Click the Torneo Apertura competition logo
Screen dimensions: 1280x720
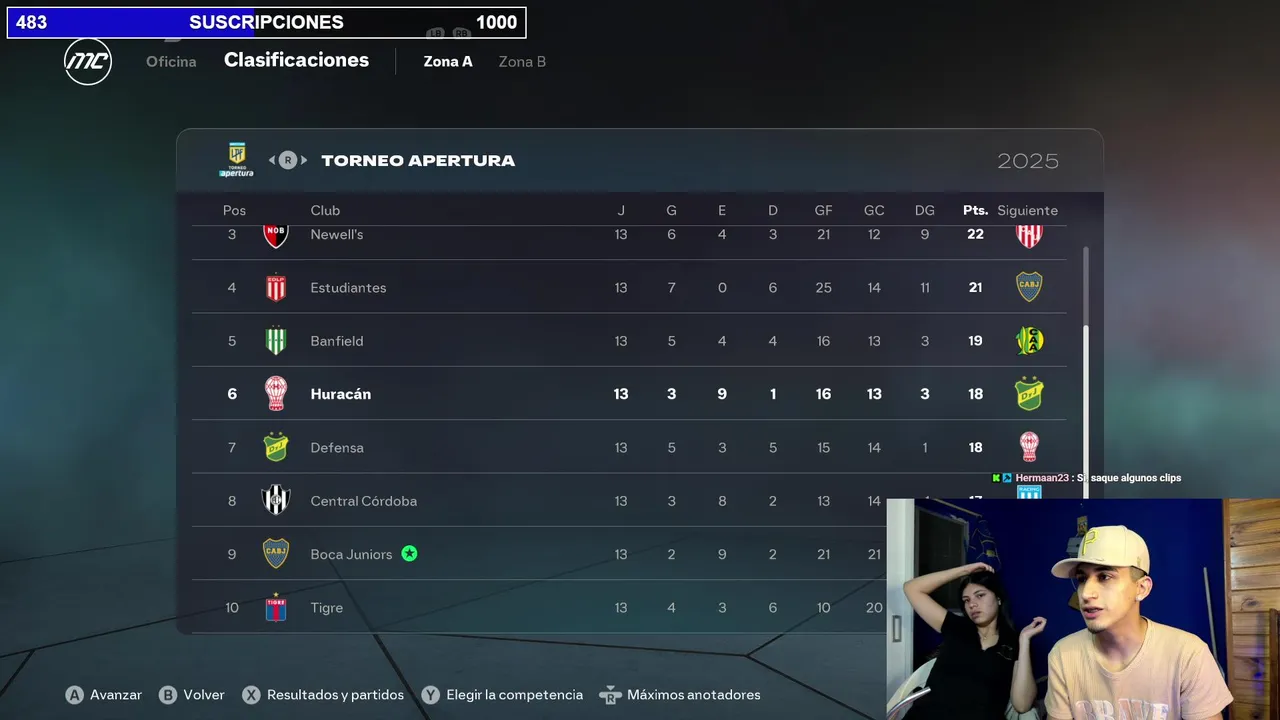237,160
